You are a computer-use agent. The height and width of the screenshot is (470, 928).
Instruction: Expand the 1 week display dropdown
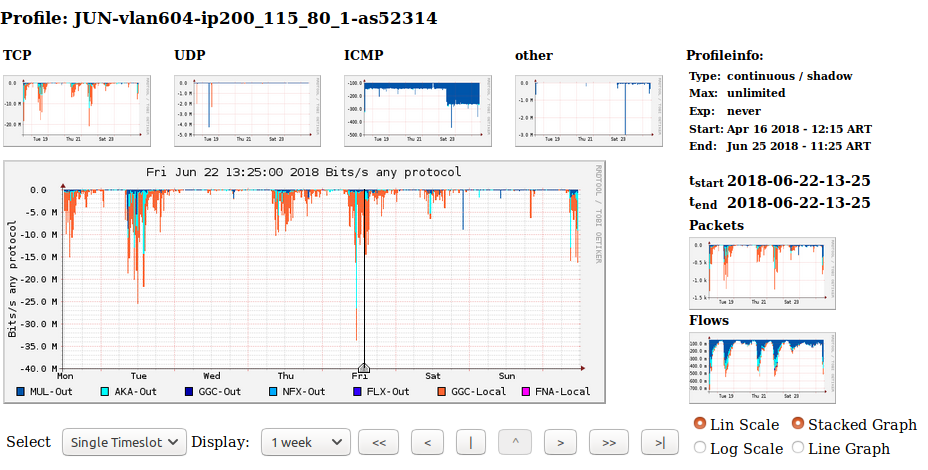306,442
